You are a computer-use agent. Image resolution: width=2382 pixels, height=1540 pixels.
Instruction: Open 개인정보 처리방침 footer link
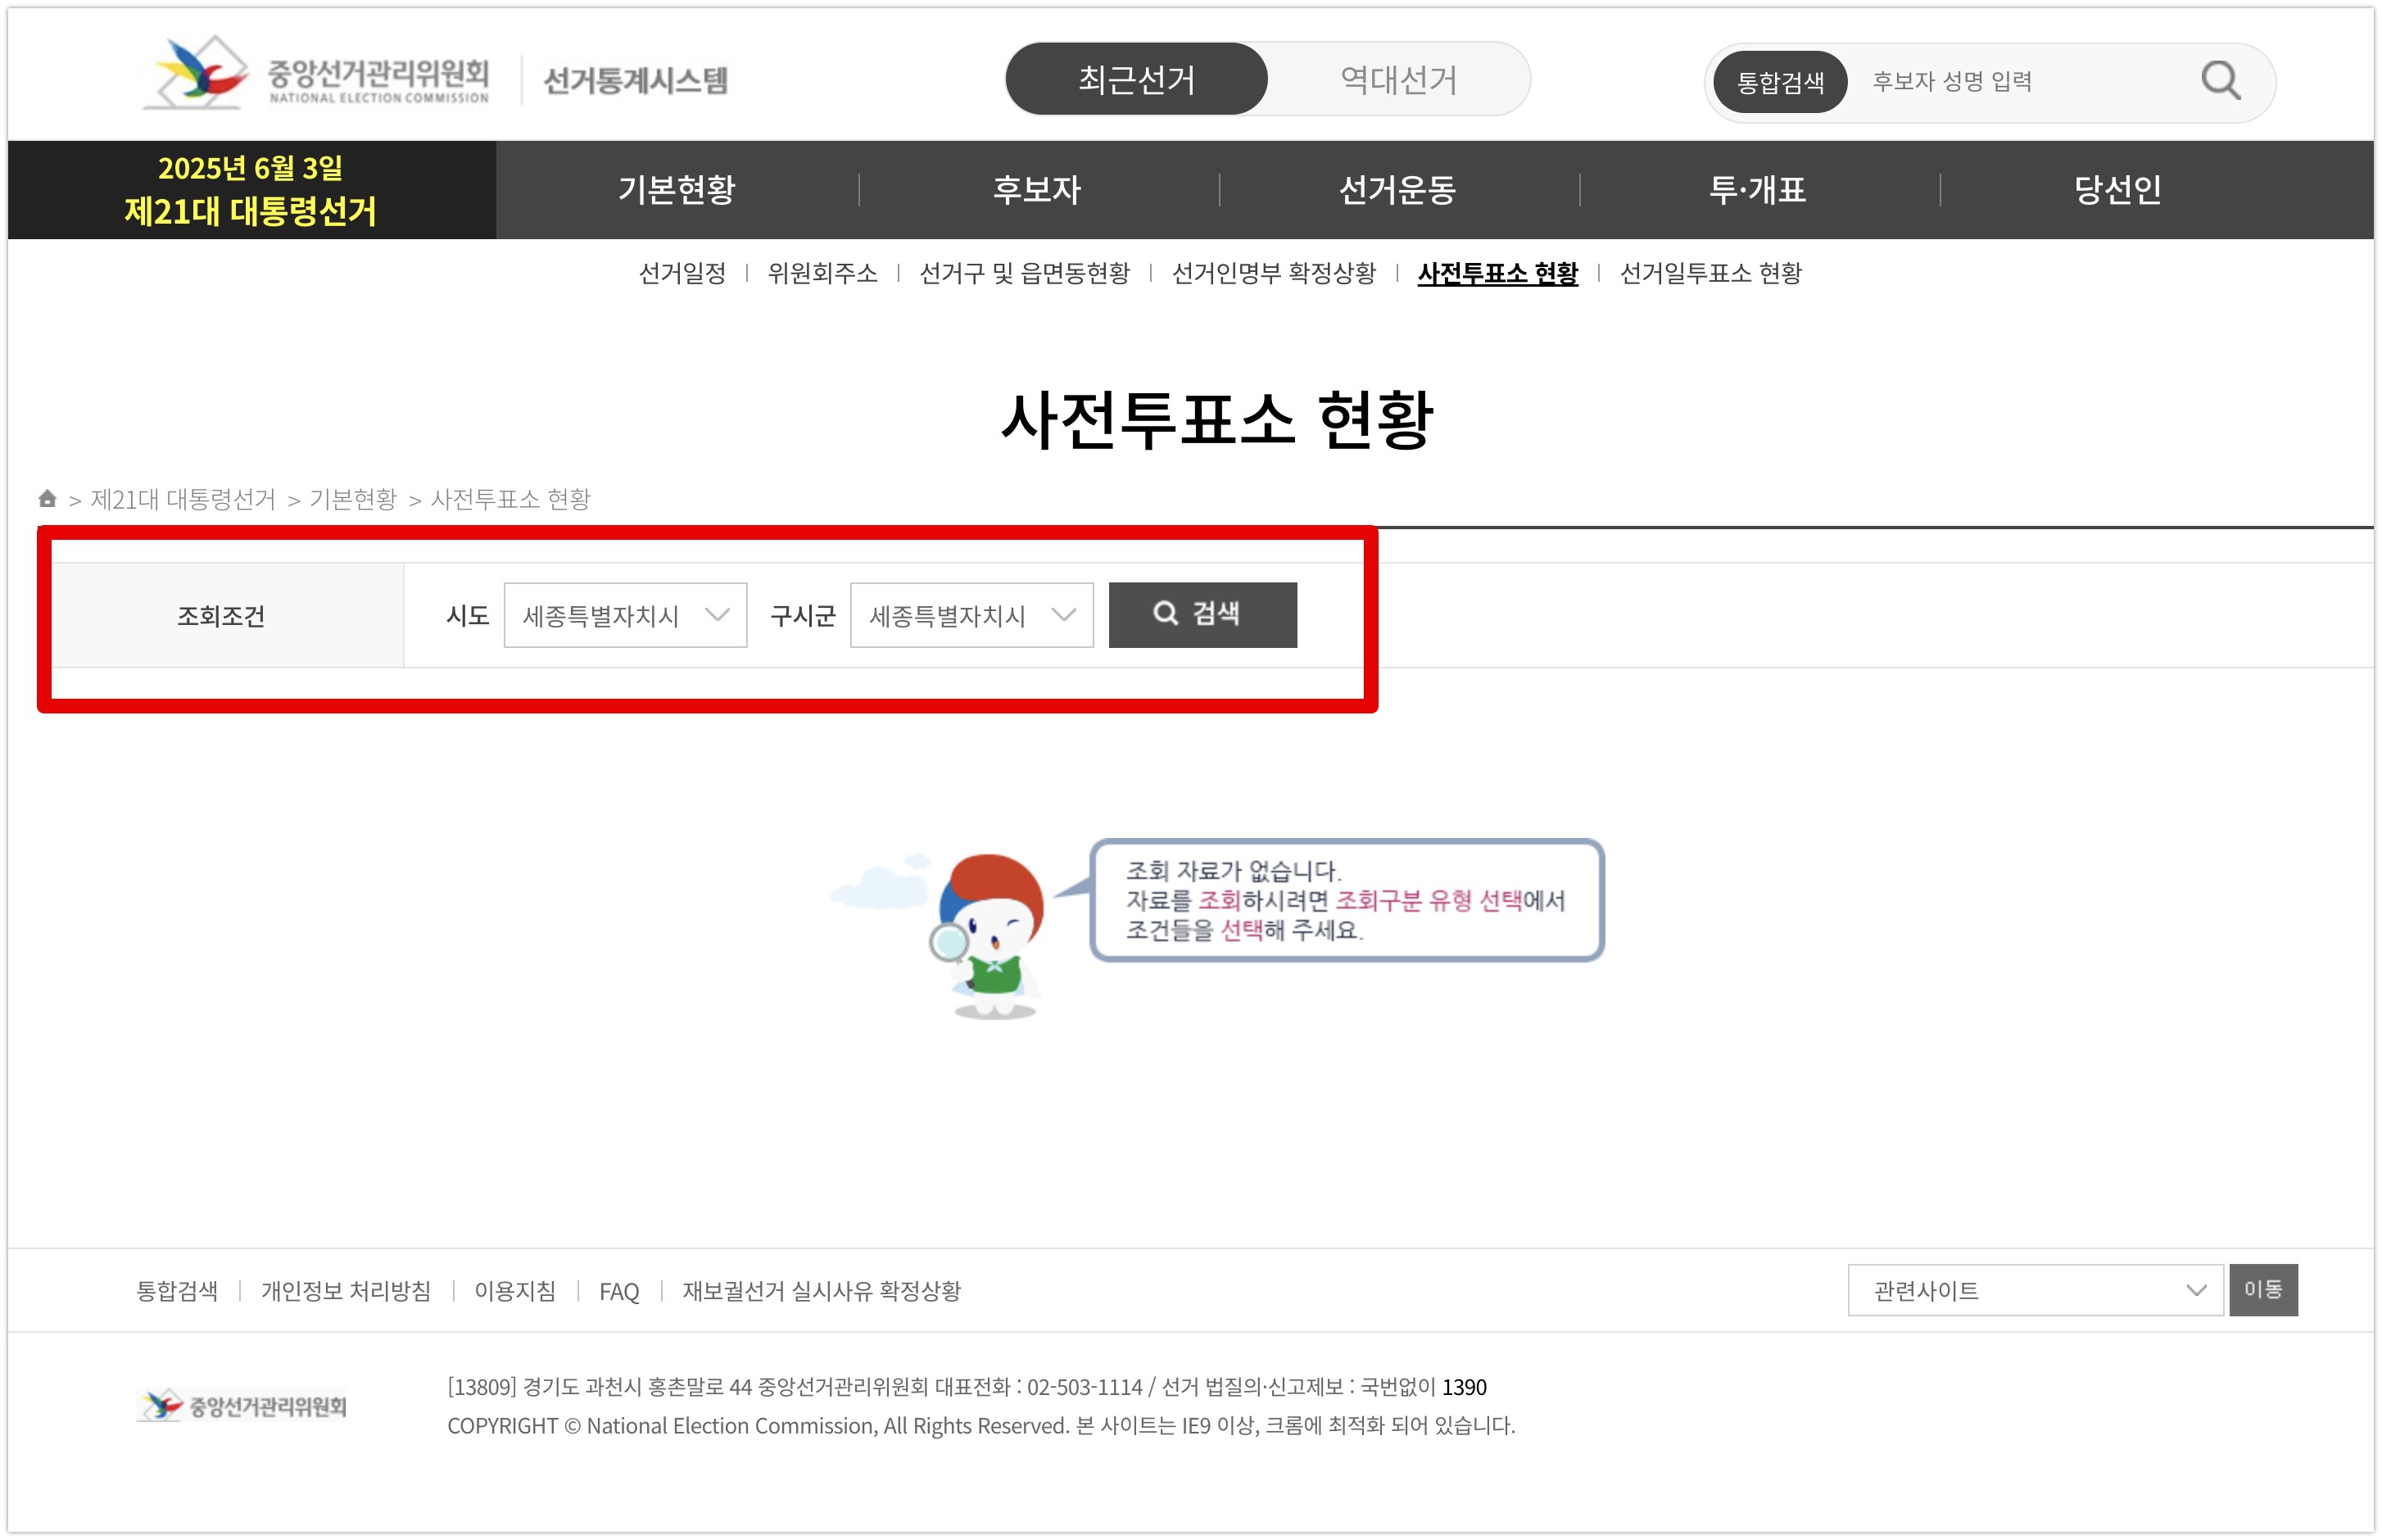(345, 1291)
